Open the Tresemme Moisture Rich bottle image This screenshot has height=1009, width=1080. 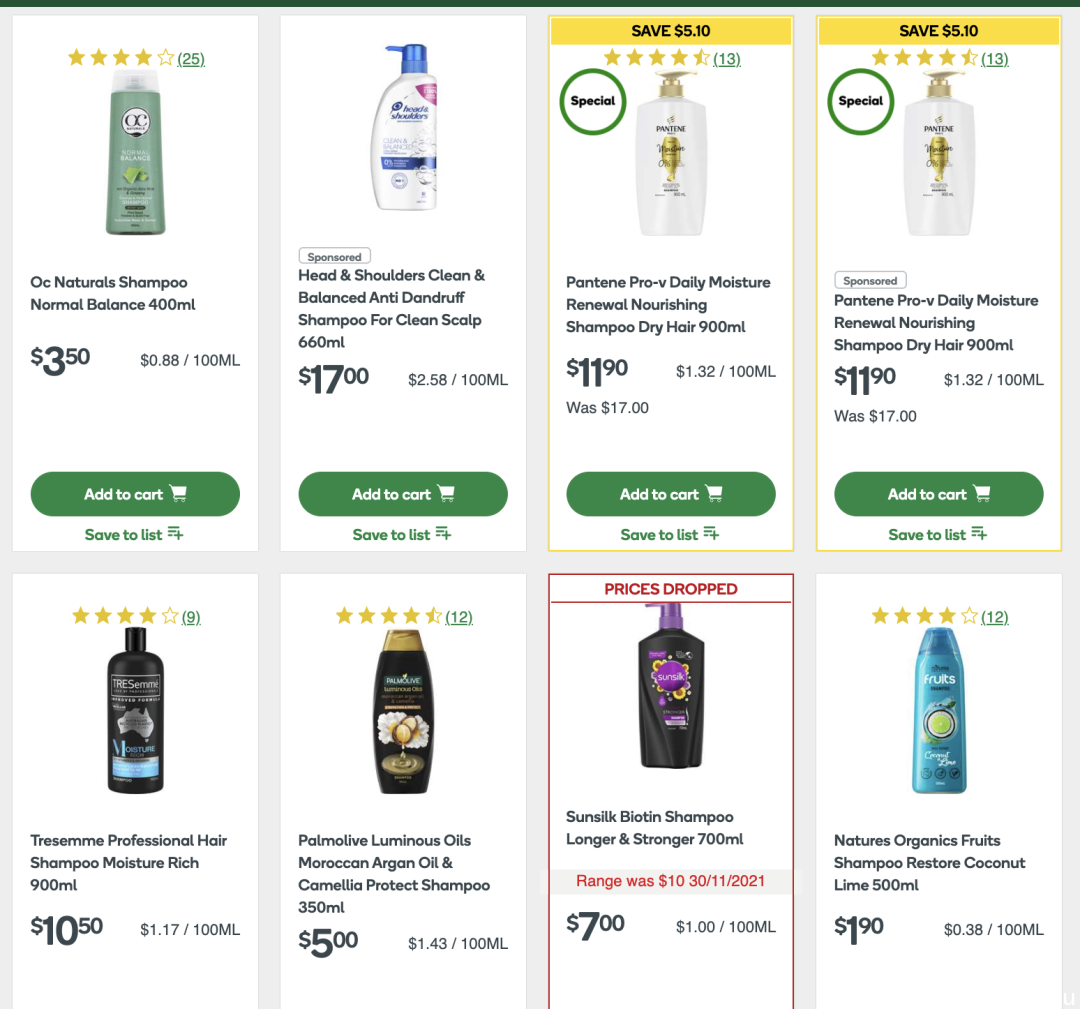click(x=136, y=710)
